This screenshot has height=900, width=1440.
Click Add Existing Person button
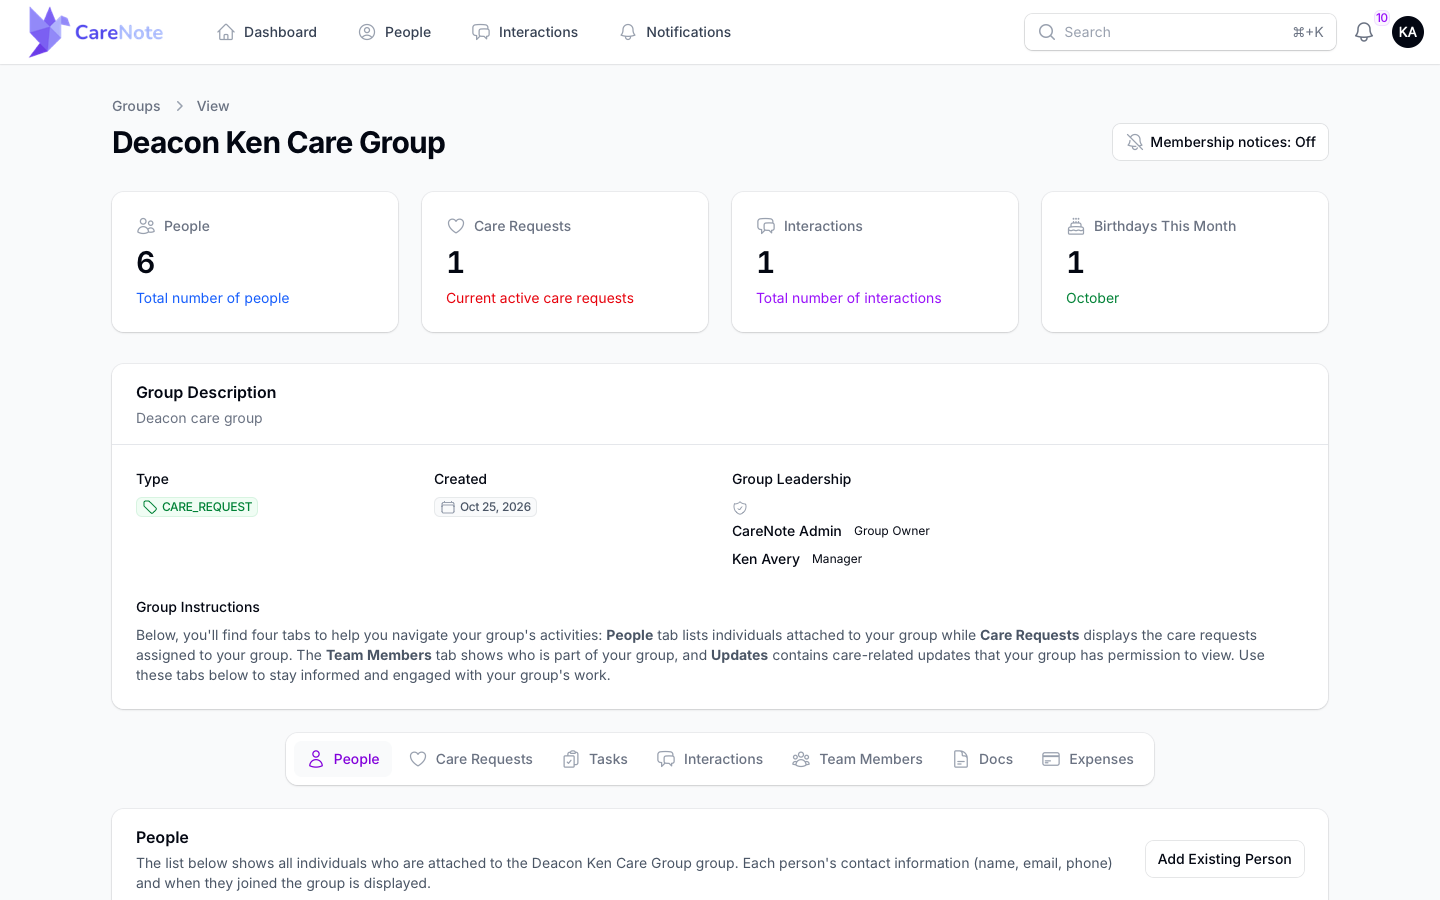pyautogui.click(x=1224, y=859)
